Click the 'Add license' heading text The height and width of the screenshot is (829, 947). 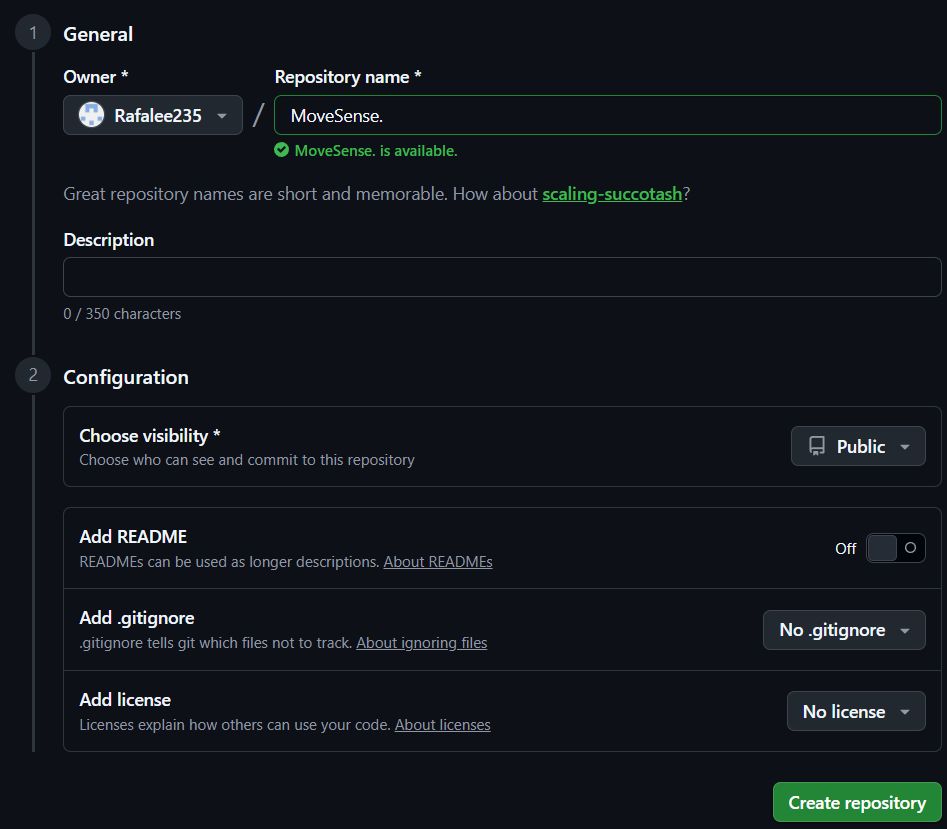(125, 699)
